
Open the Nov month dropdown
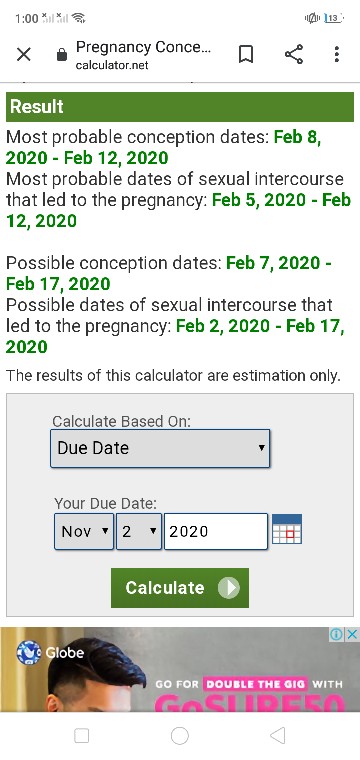tap(84, 532)
